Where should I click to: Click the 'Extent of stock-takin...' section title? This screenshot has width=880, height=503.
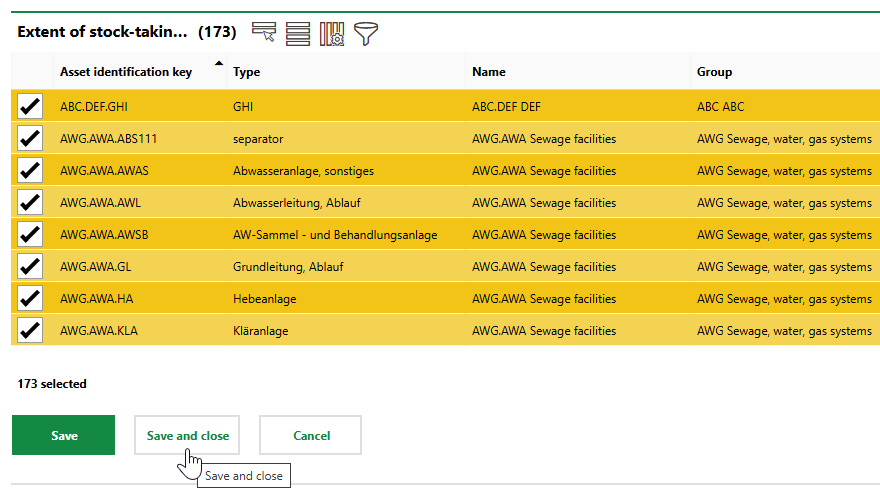point(102,31)
